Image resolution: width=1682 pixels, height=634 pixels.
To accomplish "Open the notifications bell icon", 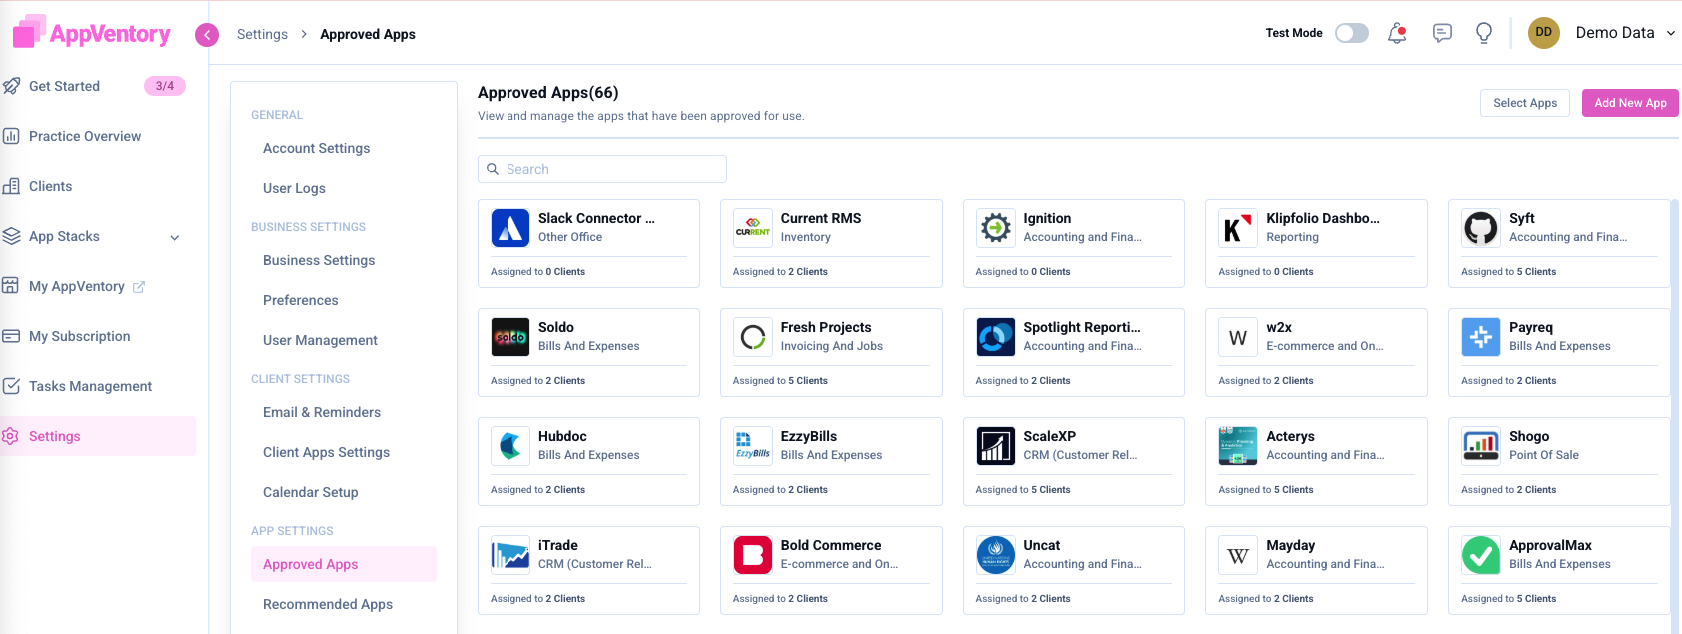I will (x=1397, y=33).
